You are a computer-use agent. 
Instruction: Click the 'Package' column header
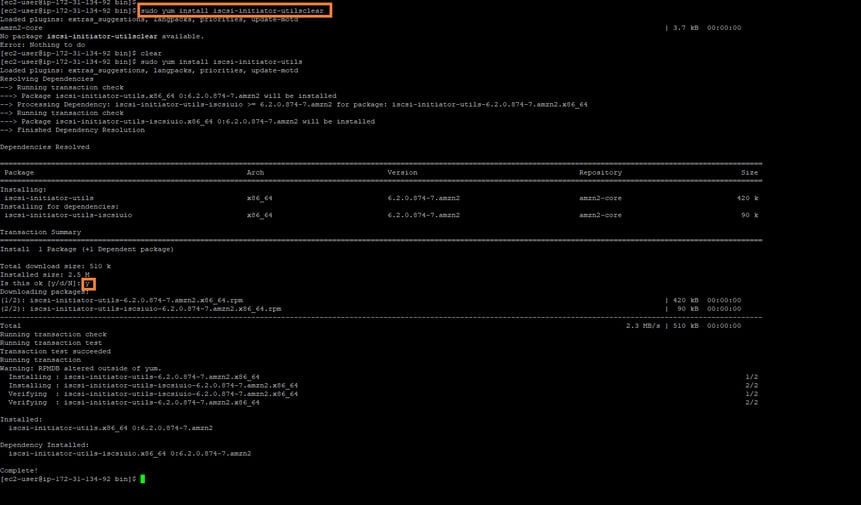click(19, 172)
